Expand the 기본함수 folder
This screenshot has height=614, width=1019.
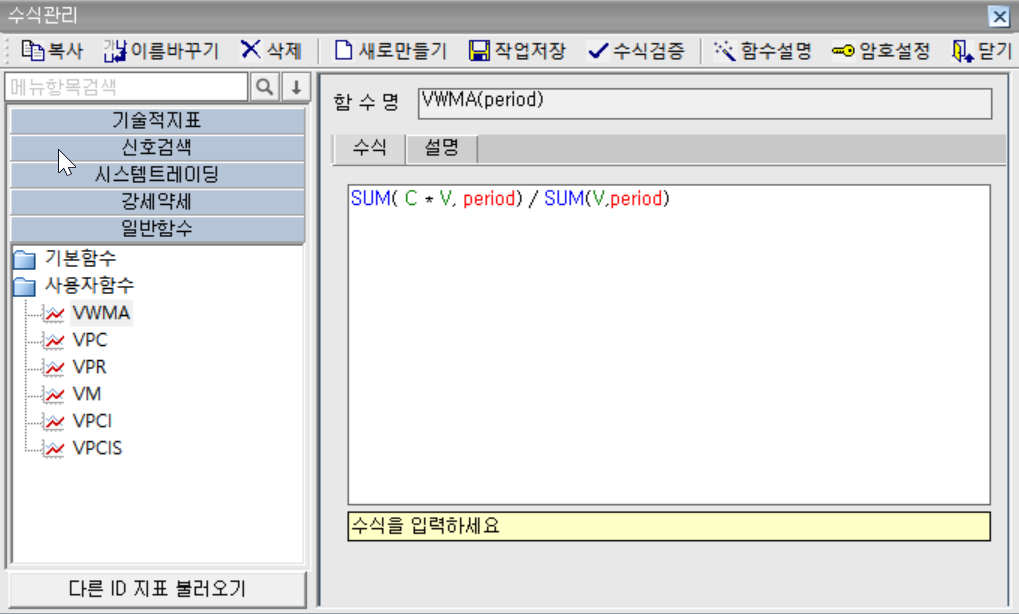click(80, 259)
